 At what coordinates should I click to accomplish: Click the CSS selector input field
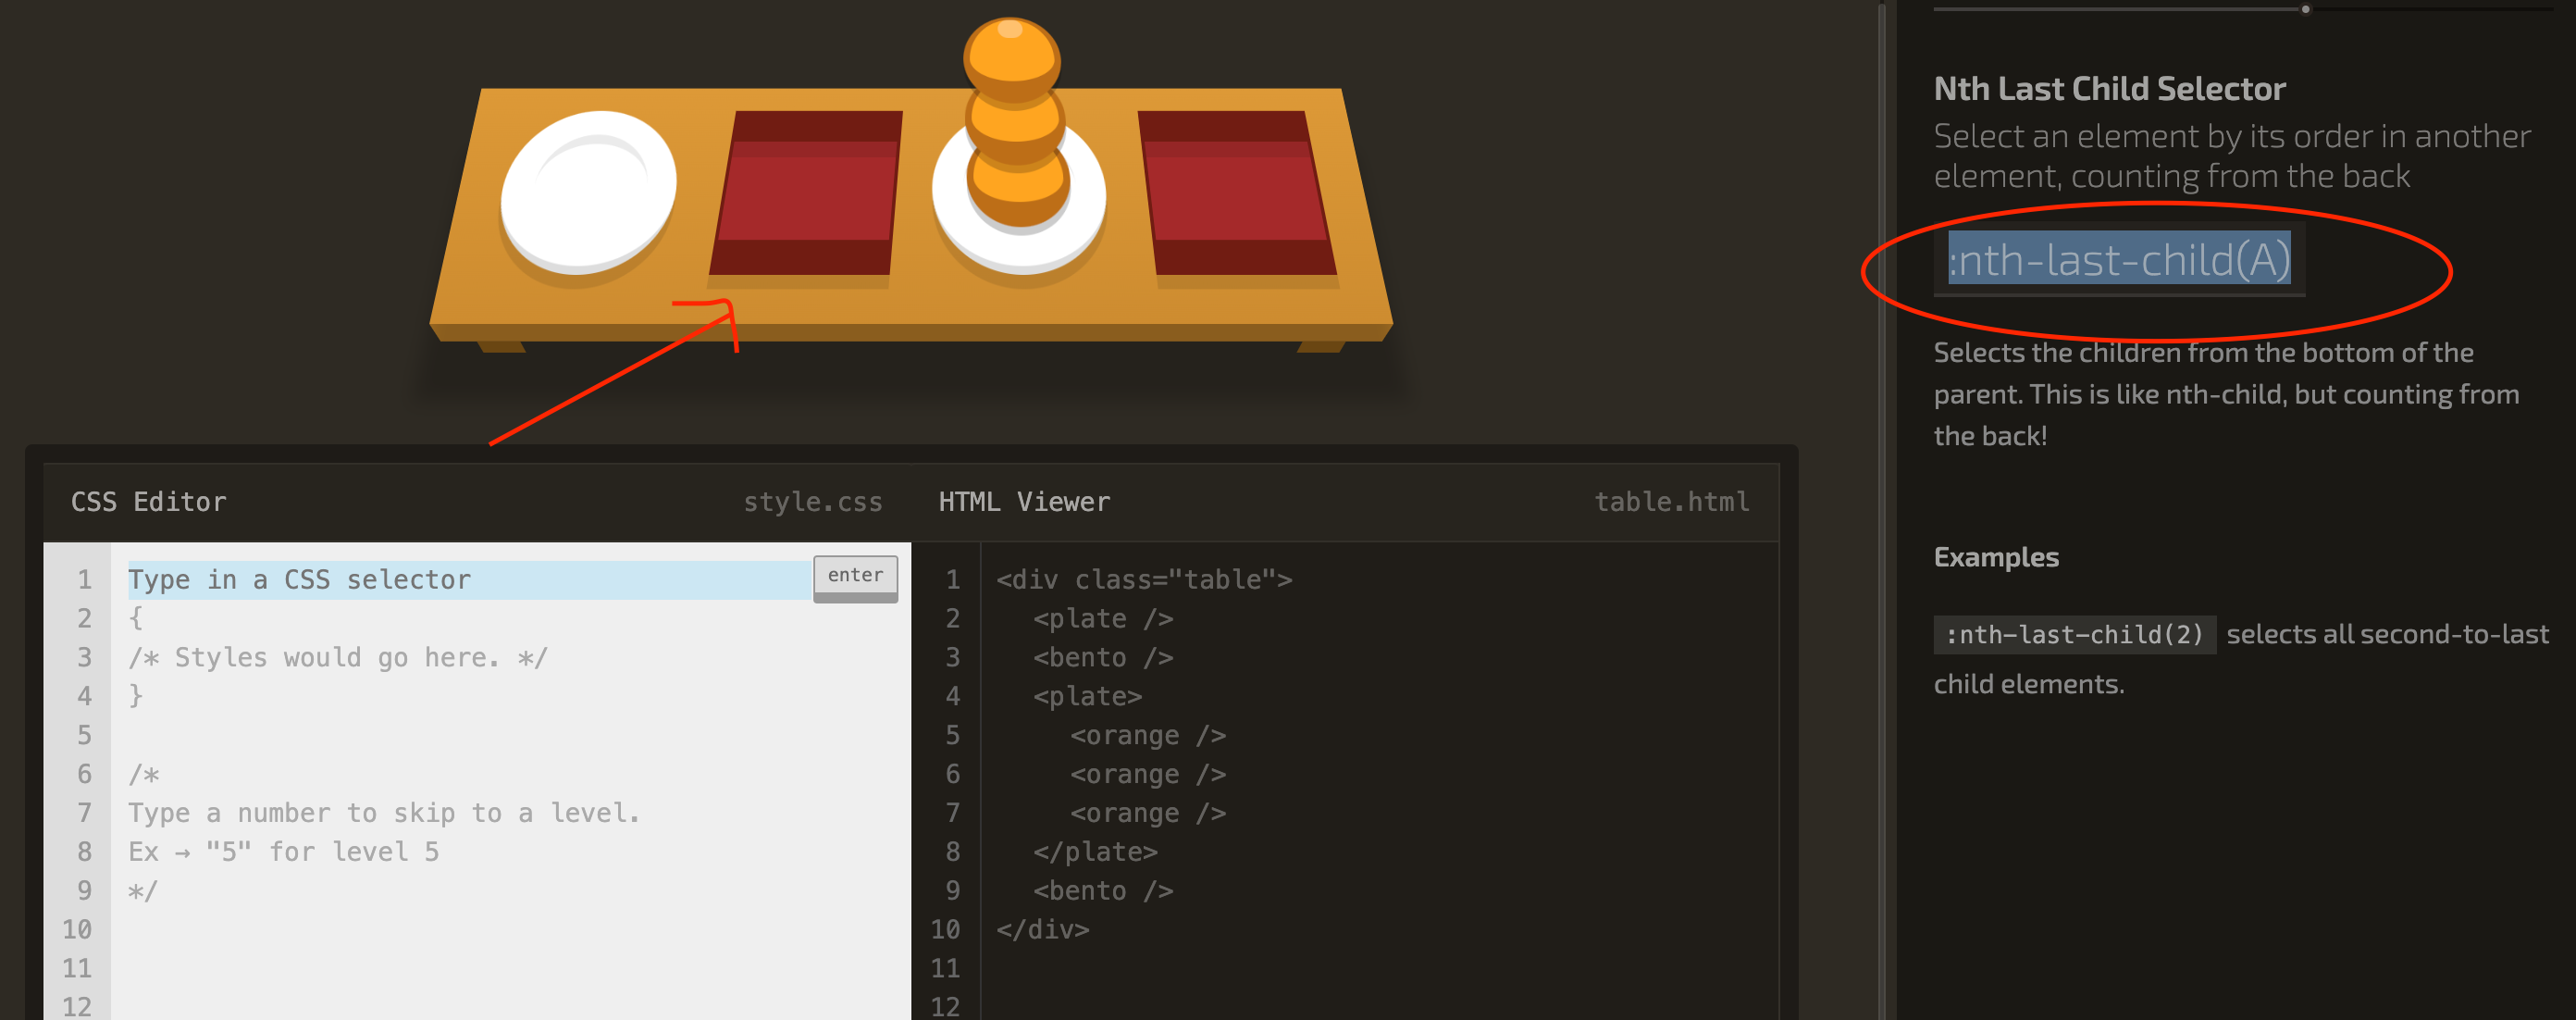(468, 580)
